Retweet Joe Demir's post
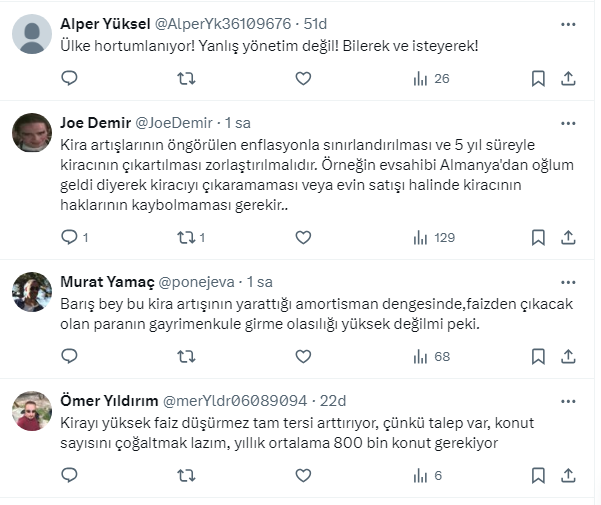This screenshot has height=505, width=601. [x=186, y=237]
